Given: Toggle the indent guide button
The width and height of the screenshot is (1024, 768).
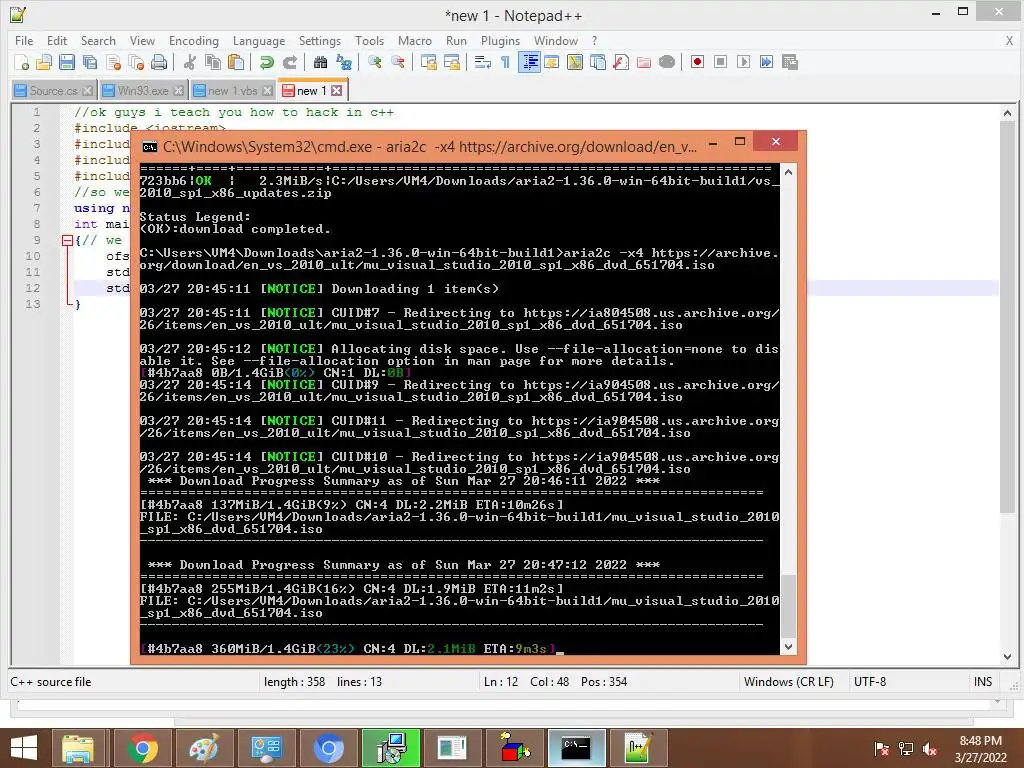Looking at the screenshot, I should [529, 62].
